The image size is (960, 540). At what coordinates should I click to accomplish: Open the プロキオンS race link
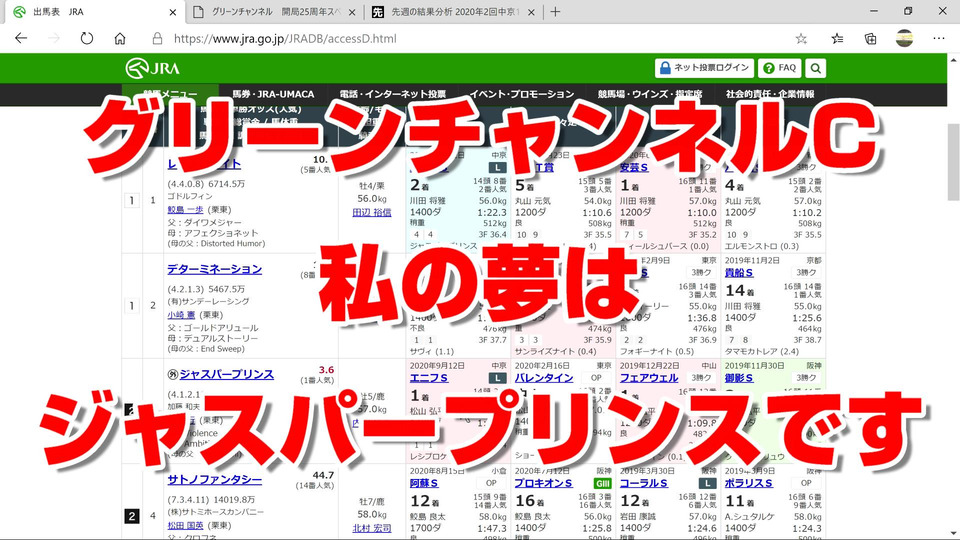pyautogui.click(x=544, y=483)
